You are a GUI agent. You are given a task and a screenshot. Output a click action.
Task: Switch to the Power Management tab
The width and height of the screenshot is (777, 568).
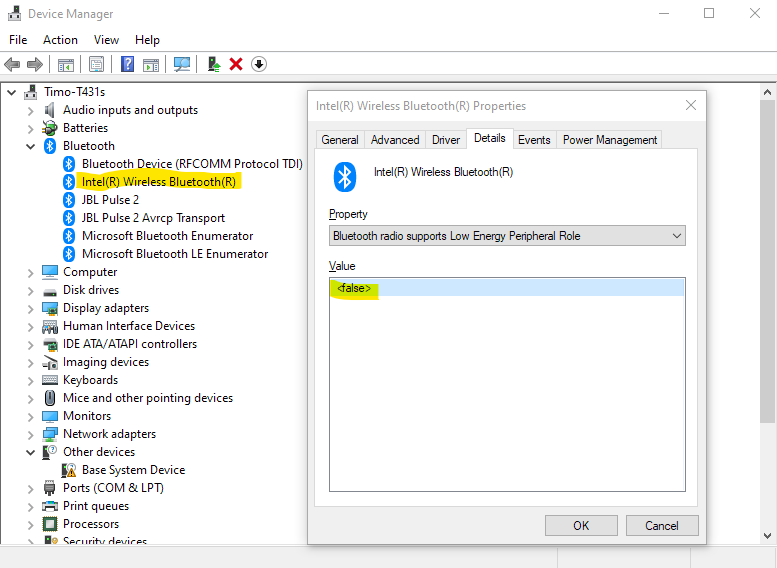pos(610,140)
